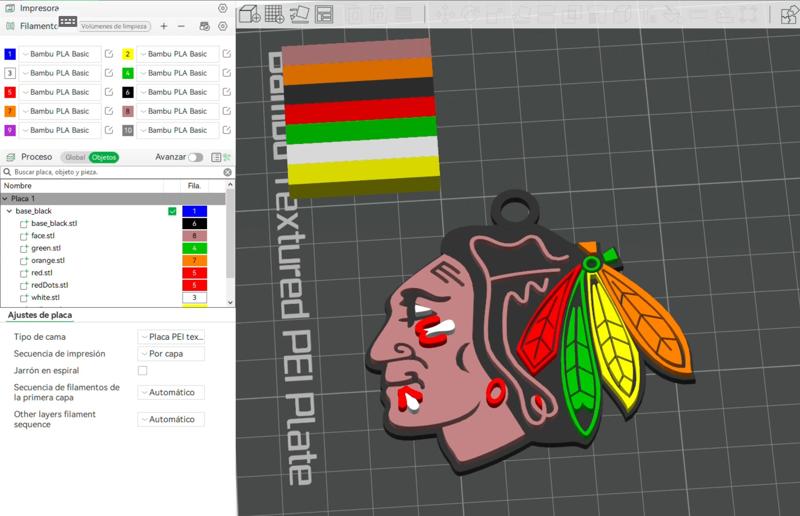Edit preset for filament 10
Image resolution: width=800 pixels, height=516 pixels.
227,130
